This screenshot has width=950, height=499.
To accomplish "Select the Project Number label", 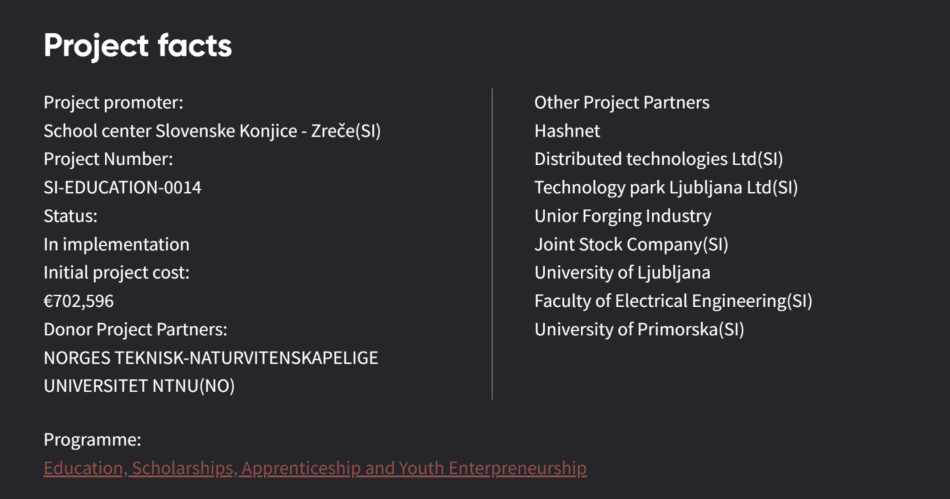I will [108, 159].
